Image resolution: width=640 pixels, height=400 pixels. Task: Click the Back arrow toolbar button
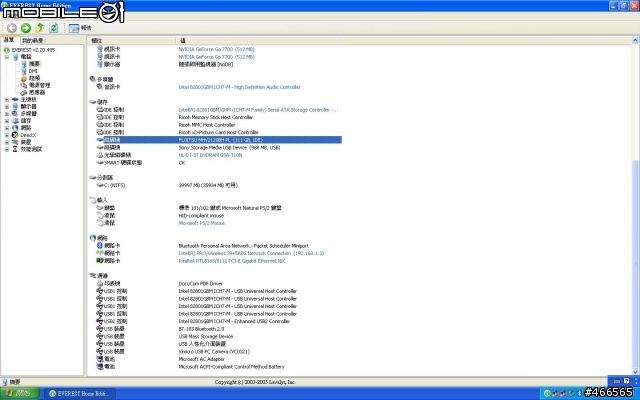(12, 28)
